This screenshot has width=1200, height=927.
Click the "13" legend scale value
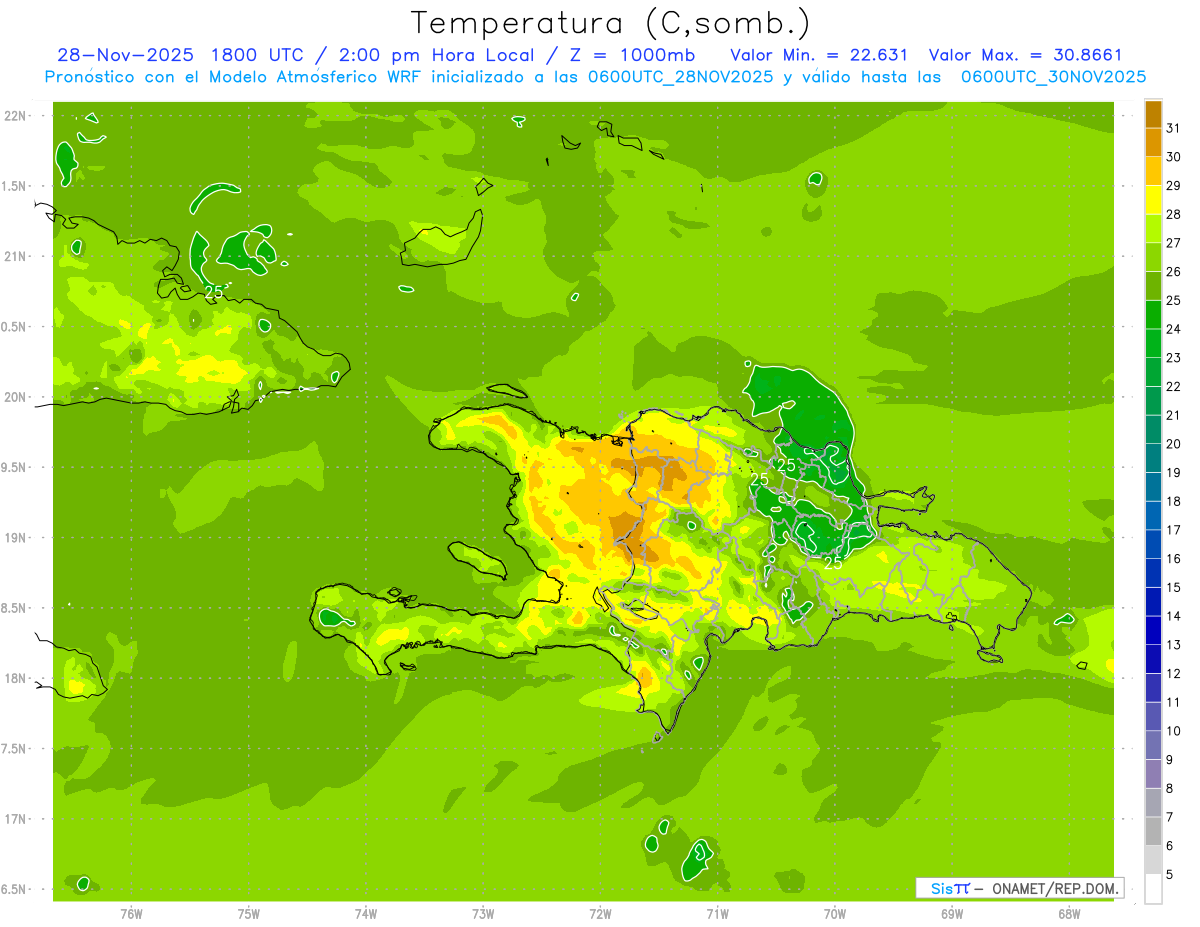[1174, 645]
